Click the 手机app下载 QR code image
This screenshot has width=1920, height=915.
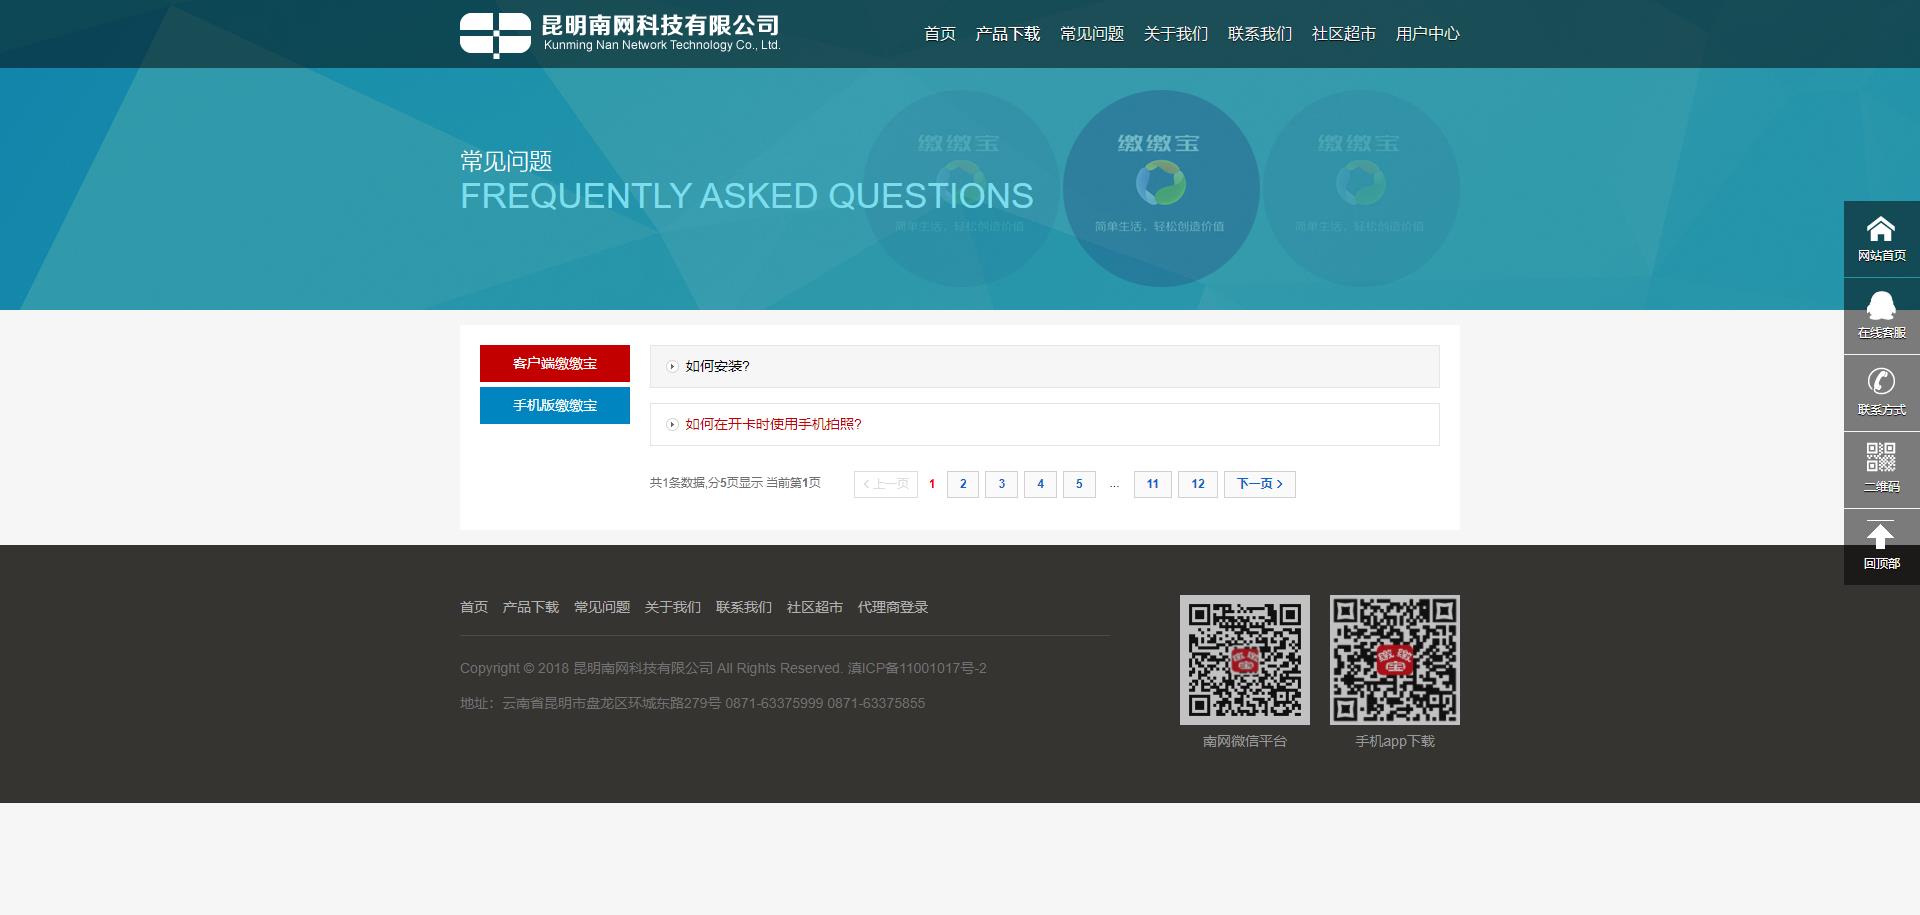point(1394,660)
